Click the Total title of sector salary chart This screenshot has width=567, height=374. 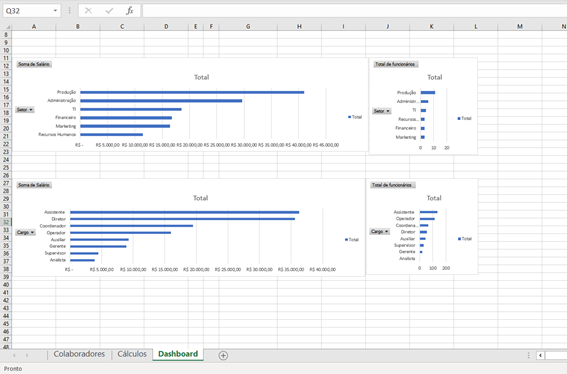201,77
